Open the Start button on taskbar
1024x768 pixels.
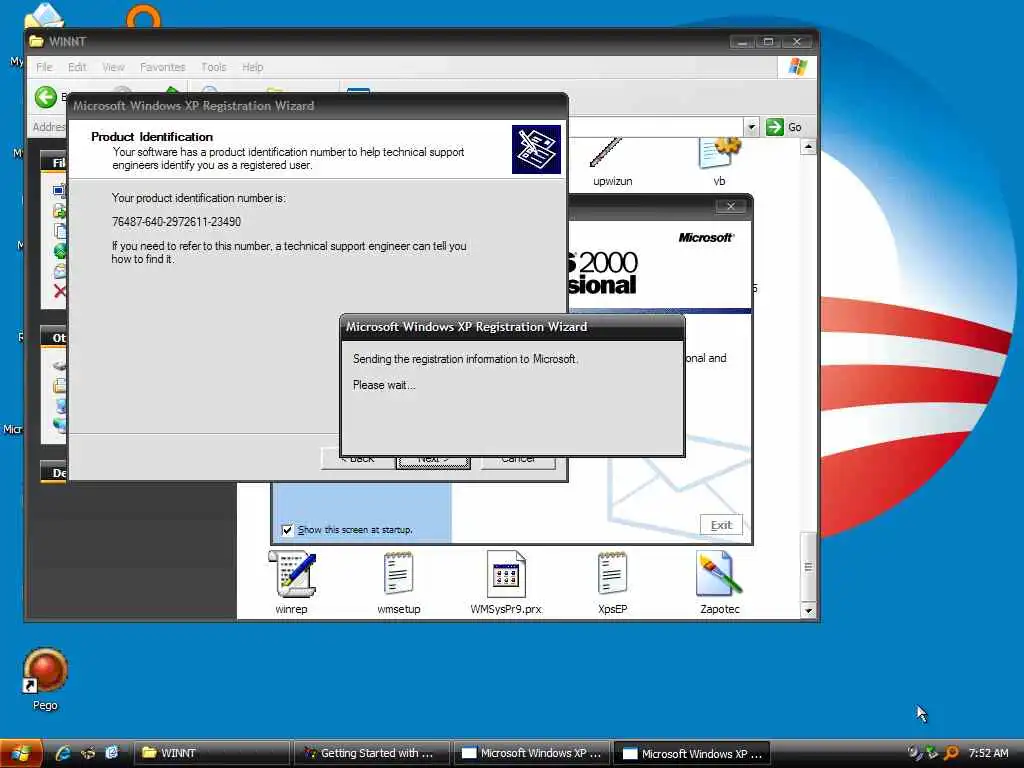[21, 753]
